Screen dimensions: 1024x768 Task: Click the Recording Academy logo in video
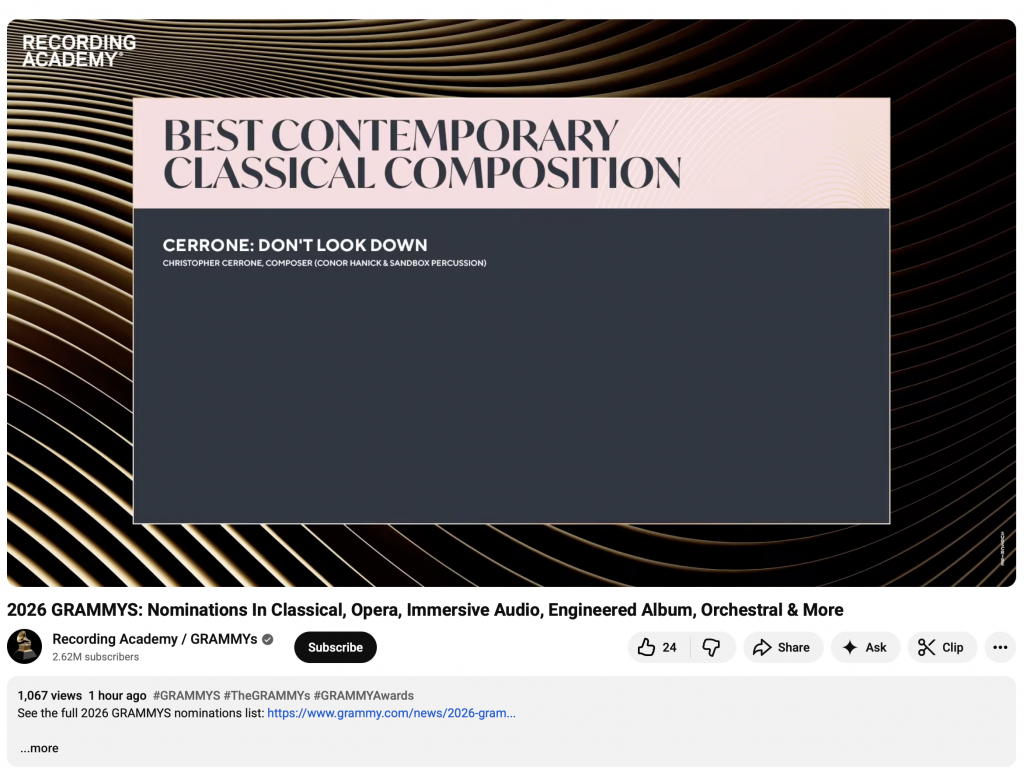point(79,51)
